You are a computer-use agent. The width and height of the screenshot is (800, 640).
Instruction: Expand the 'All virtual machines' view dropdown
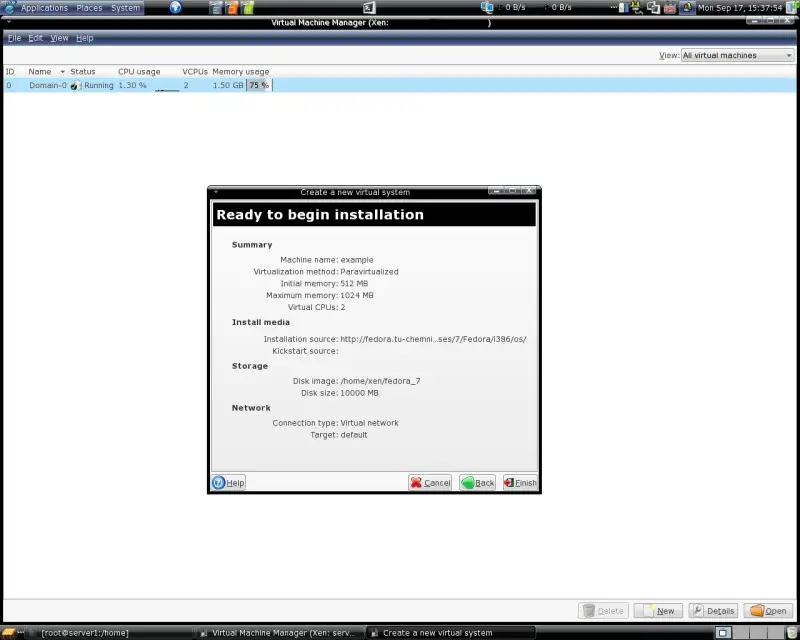pyautogui.click(x=737, y=55)
